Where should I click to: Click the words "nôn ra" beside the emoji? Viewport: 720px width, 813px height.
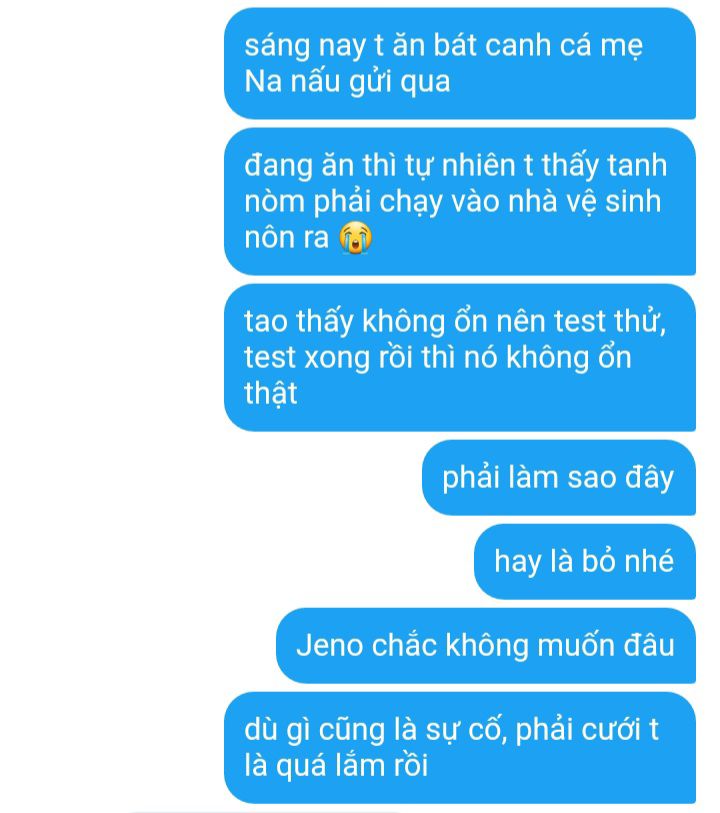tap(287, 238)
